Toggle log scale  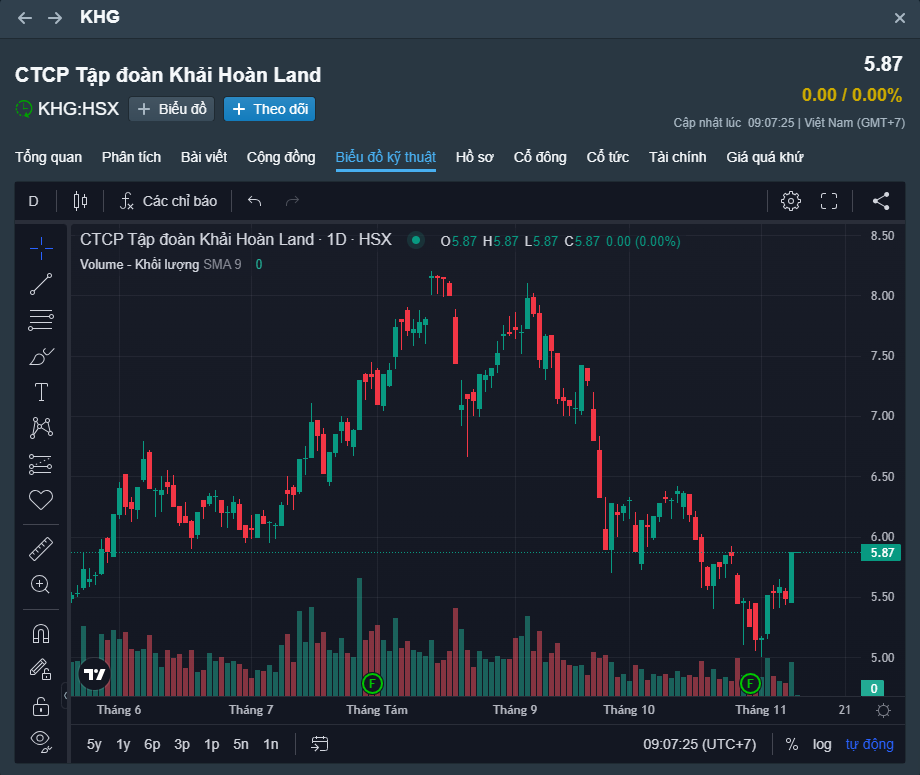(822, 744)
